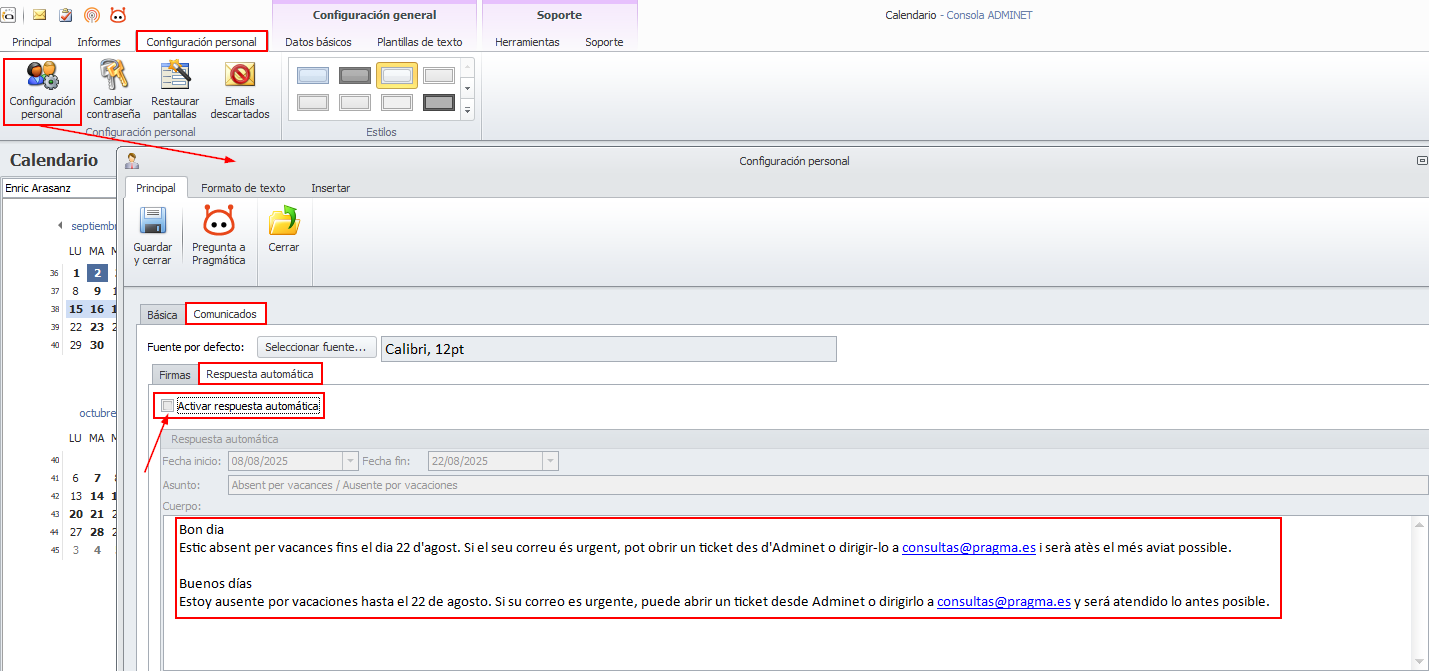This screenshot has height=671, width=1429.
Task: Select day 20 in octubre calendar
Action: coord(76,514)
